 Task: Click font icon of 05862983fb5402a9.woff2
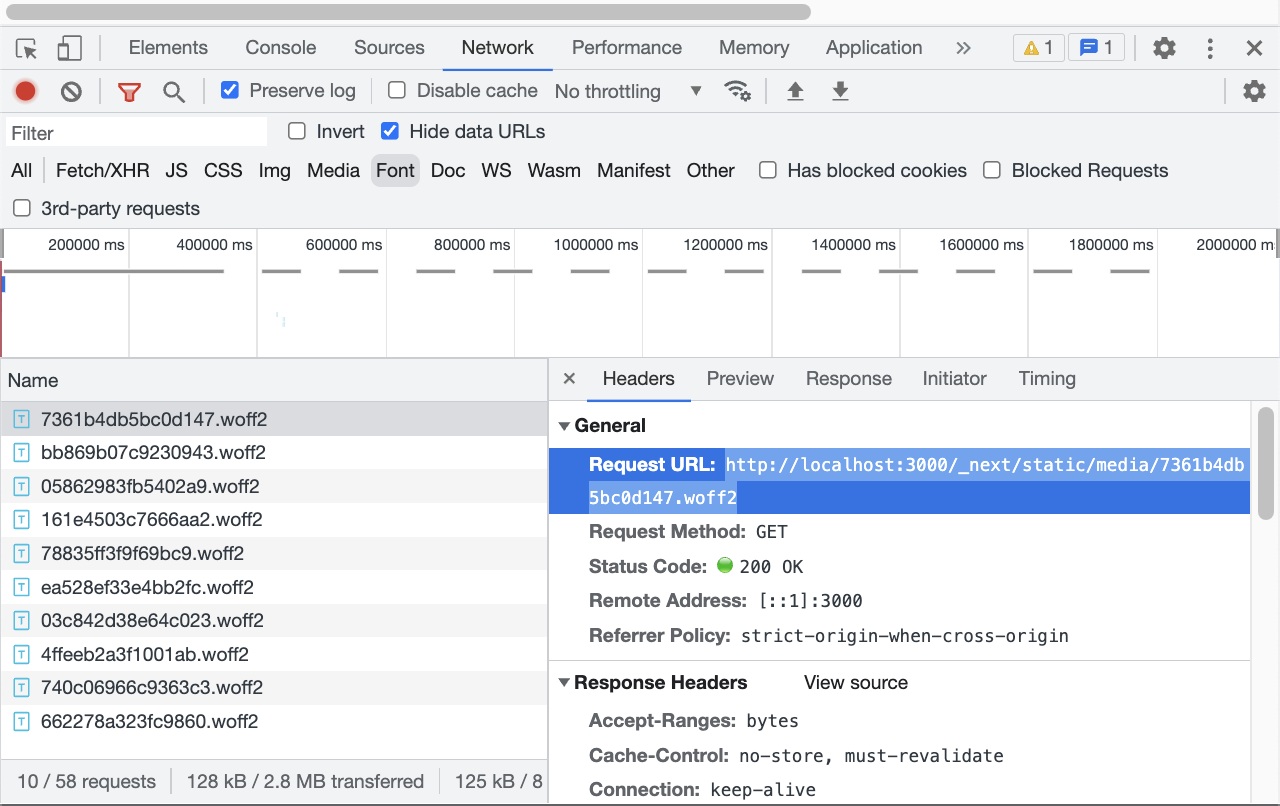pos(21,487)
